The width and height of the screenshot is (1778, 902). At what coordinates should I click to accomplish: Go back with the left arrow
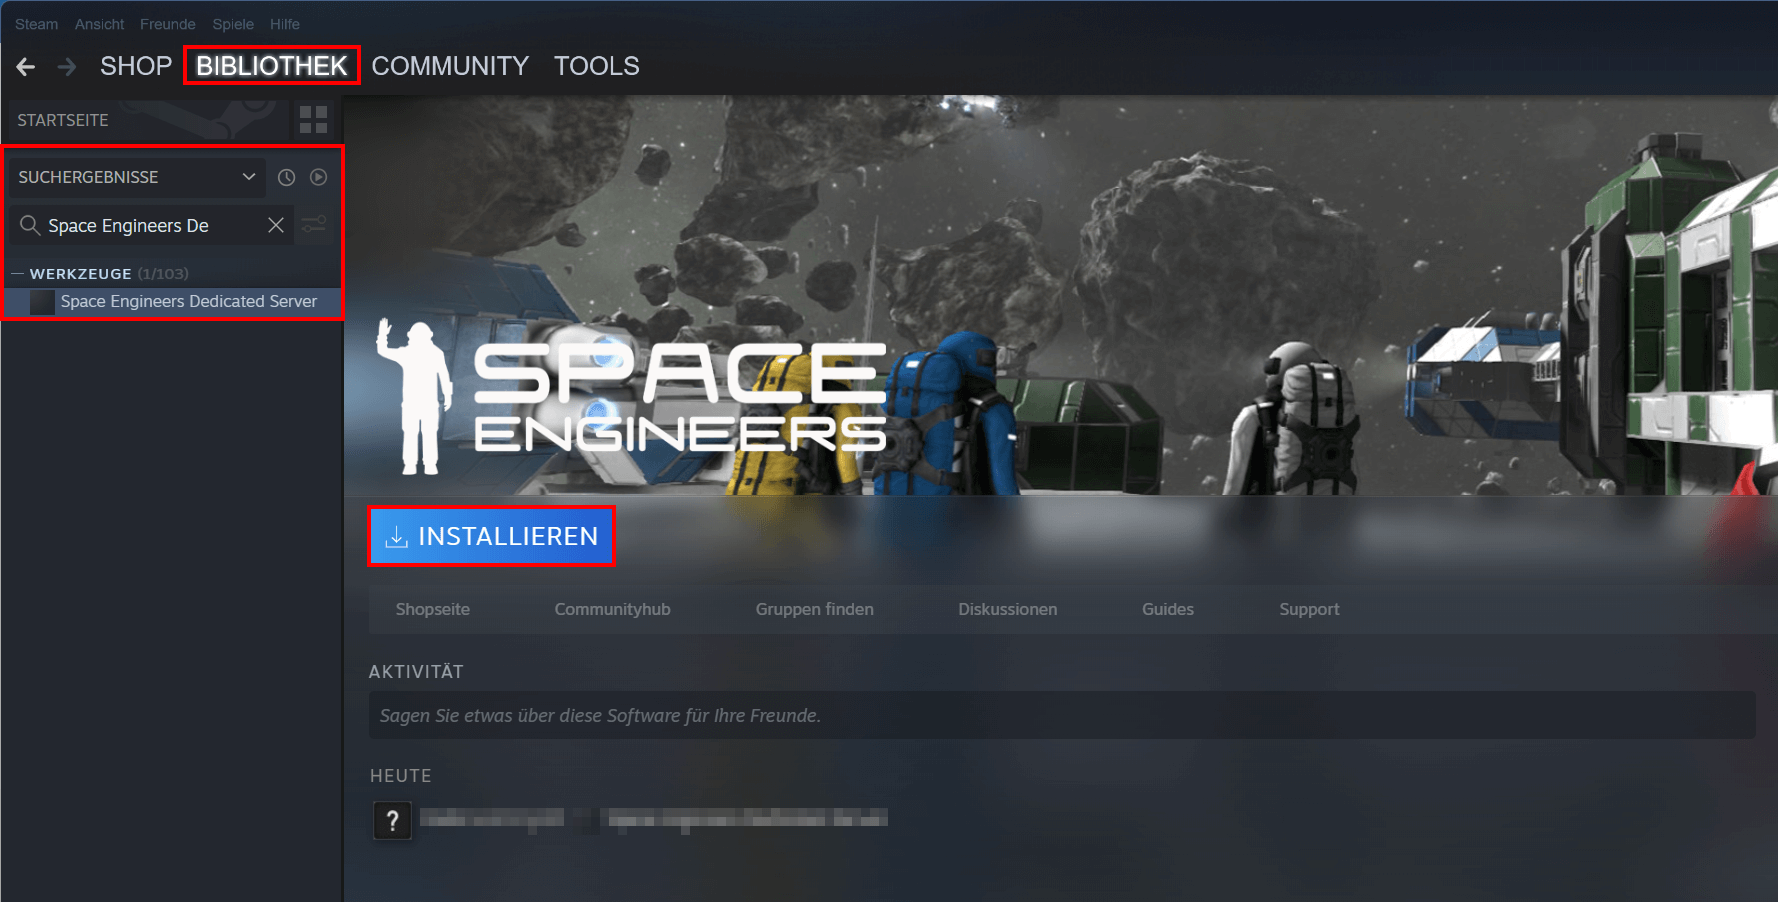coord(26,67)
